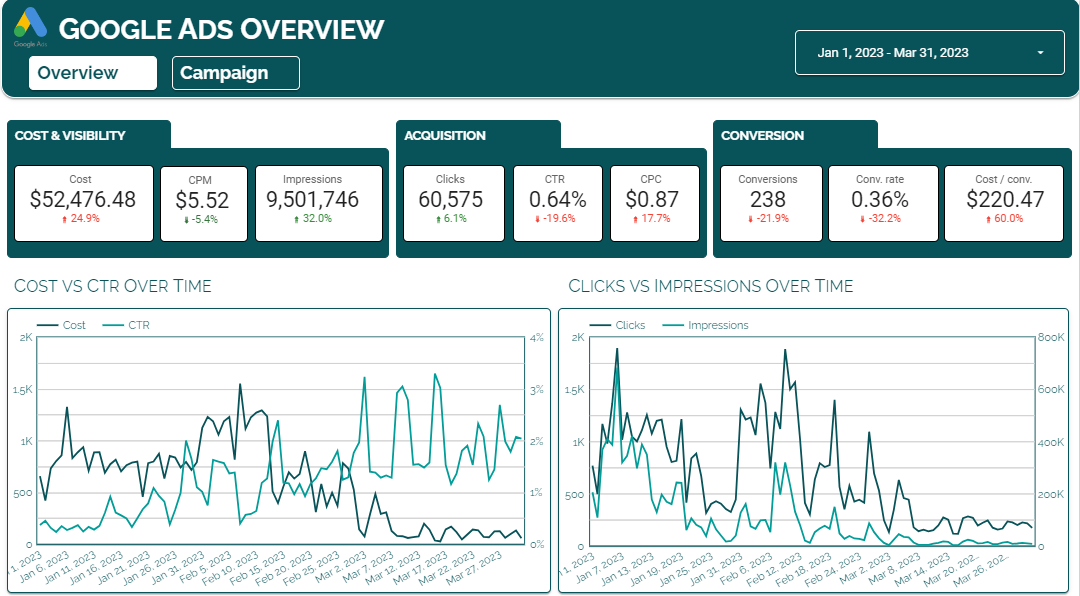This screenshot has height=596, width=1080.
Task: Click the red down arrow under CTR
Action: coord(537,219)
